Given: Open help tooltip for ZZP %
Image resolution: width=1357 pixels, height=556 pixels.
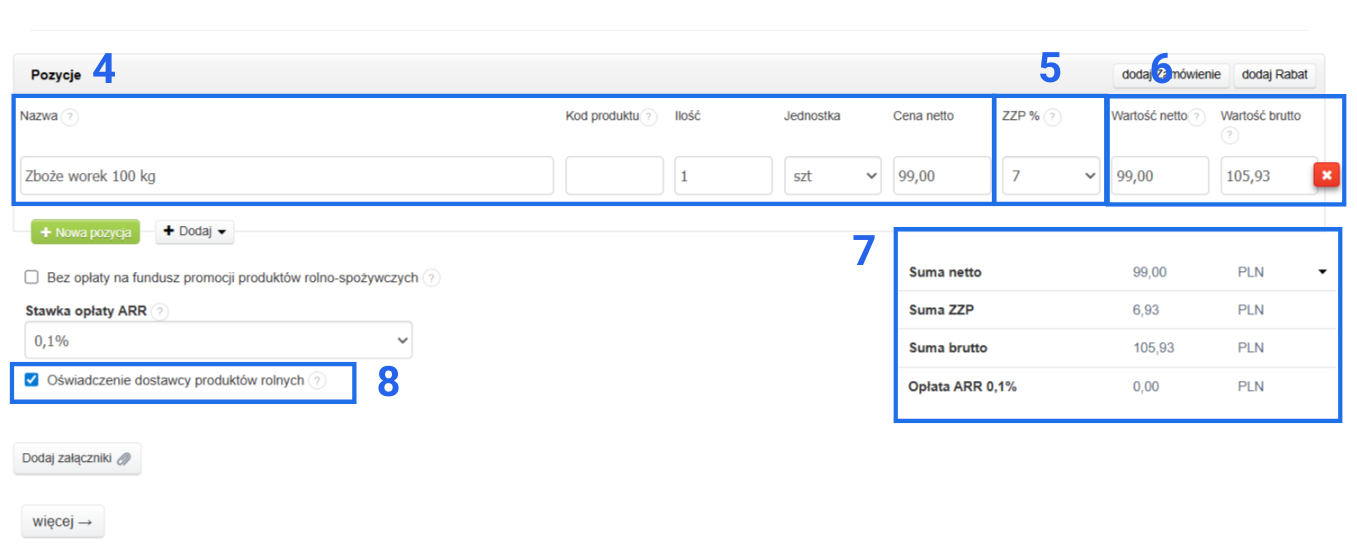Looking at the screenshot, I should (1052, 117).
